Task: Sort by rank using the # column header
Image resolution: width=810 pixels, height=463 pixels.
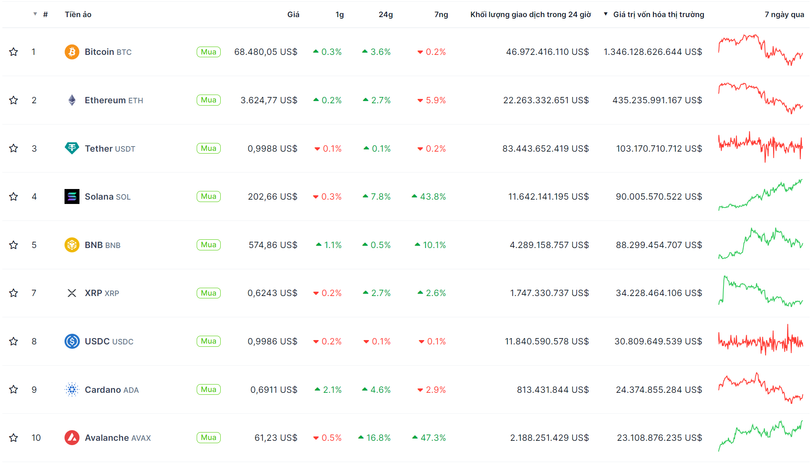Action: [x=44, y=15]
